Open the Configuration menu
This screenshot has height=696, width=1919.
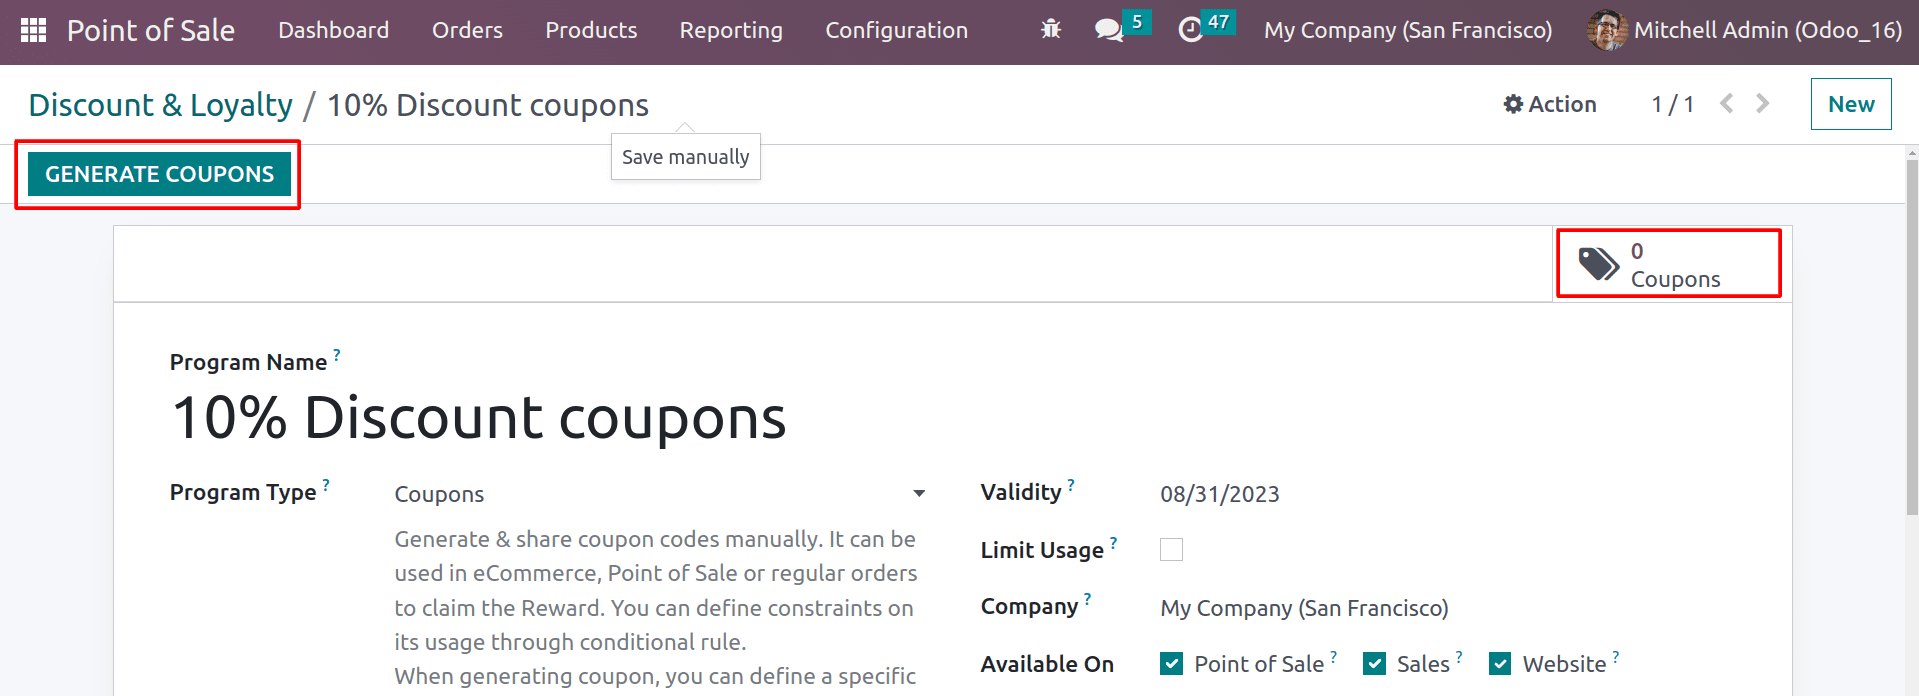tap(896, 30)
